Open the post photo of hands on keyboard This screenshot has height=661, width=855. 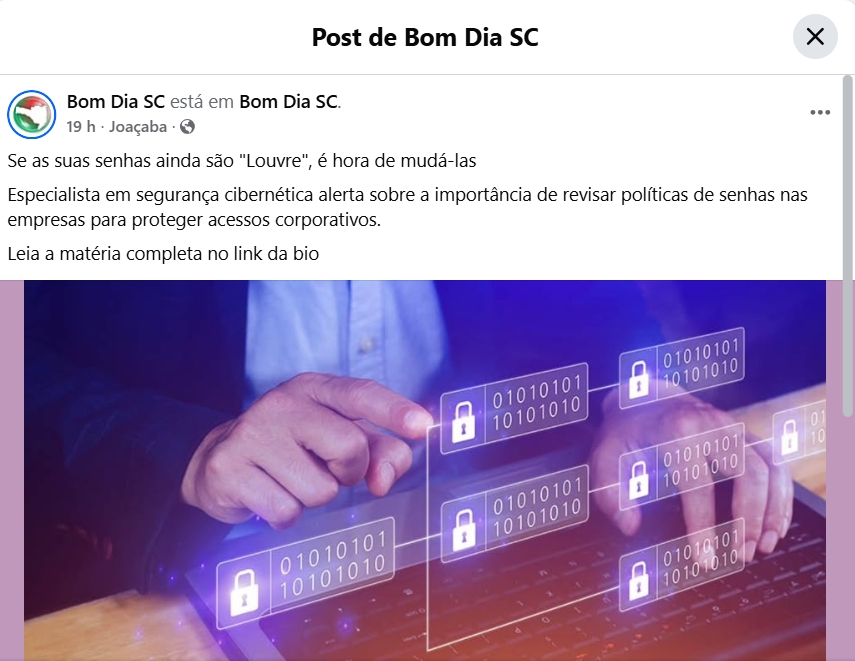[425, 471]
